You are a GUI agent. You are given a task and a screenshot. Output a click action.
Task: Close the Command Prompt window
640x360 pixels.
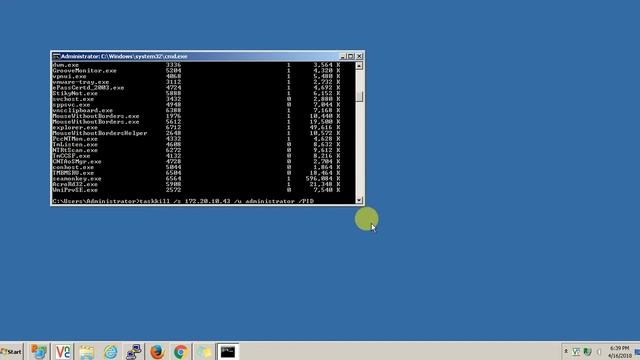click(359, 56)
